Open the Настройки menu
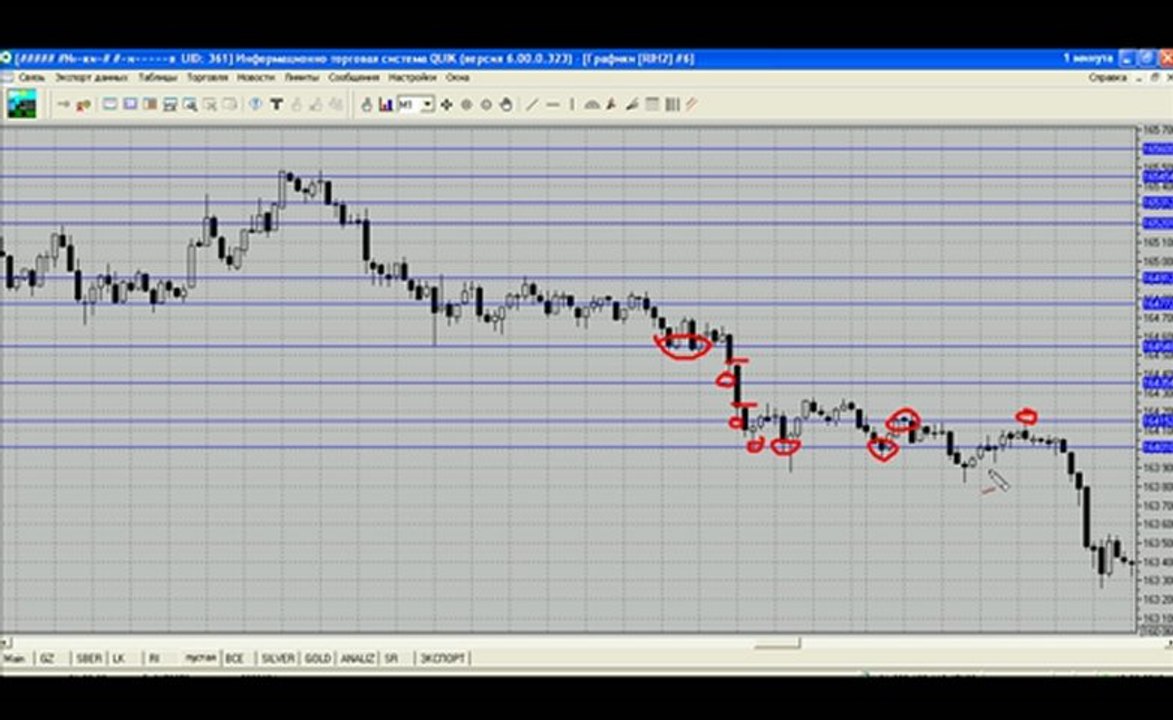 point(412,78)
